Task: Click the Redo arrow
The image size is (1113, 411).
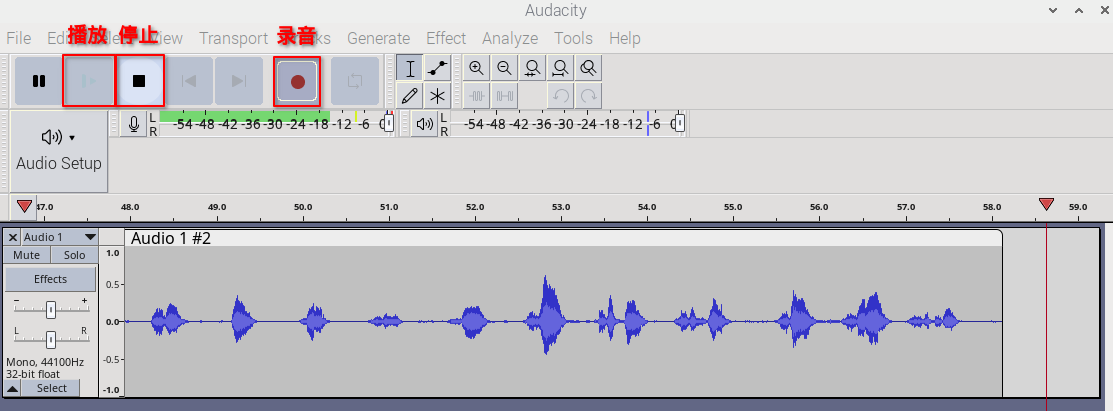Action: 588,95
